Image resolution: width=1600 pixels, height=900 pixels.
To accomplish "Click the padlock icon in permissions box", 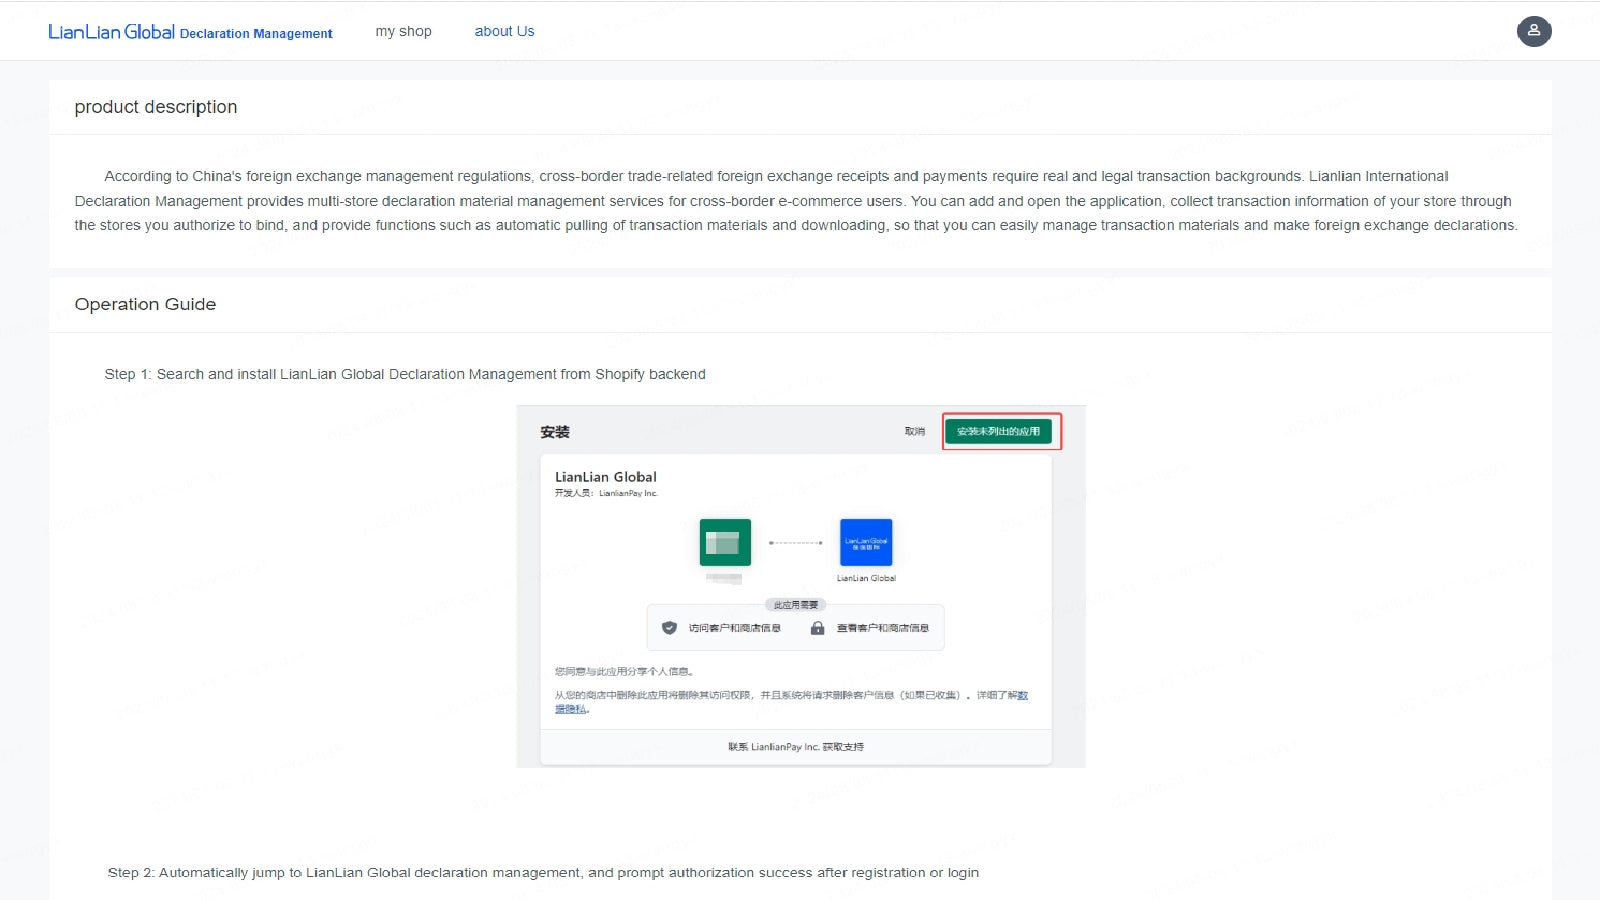I will 817,628.
